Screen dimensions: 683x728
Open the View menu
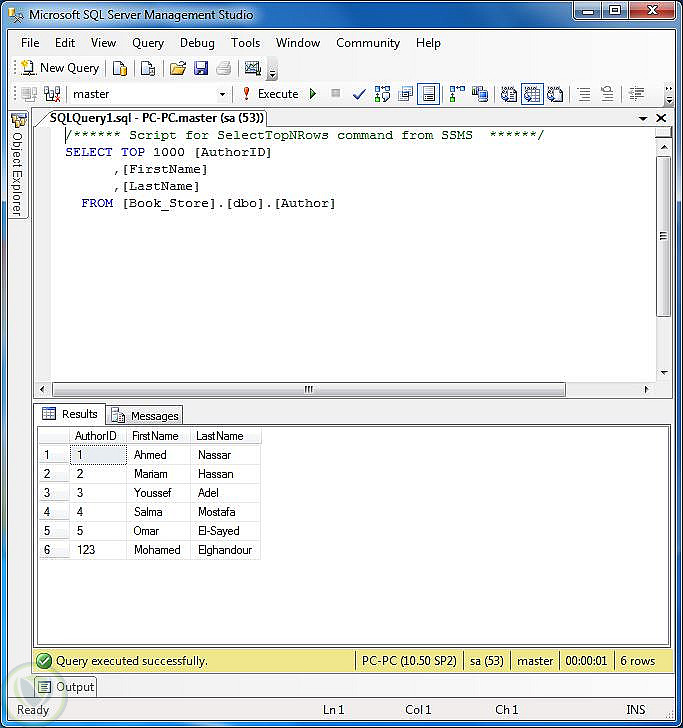tap(104, 43)
